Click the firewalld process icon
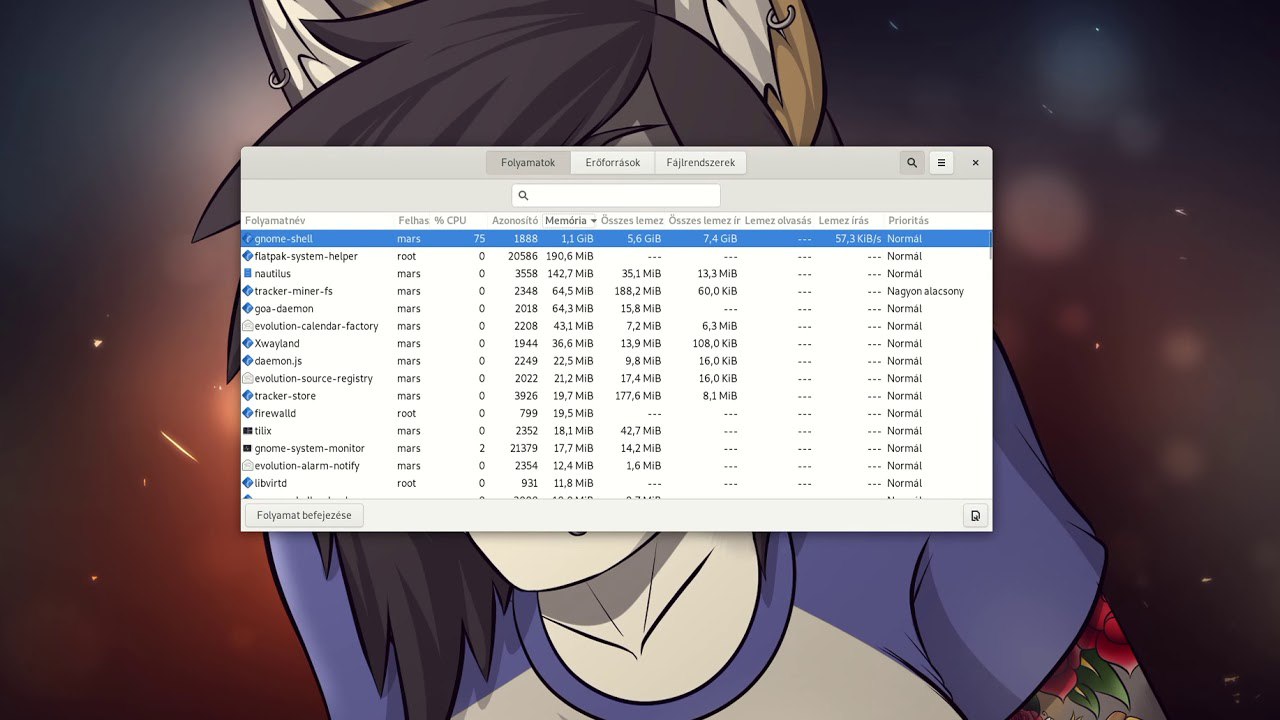Screen dimensions: 1280x720 [248, 413]
